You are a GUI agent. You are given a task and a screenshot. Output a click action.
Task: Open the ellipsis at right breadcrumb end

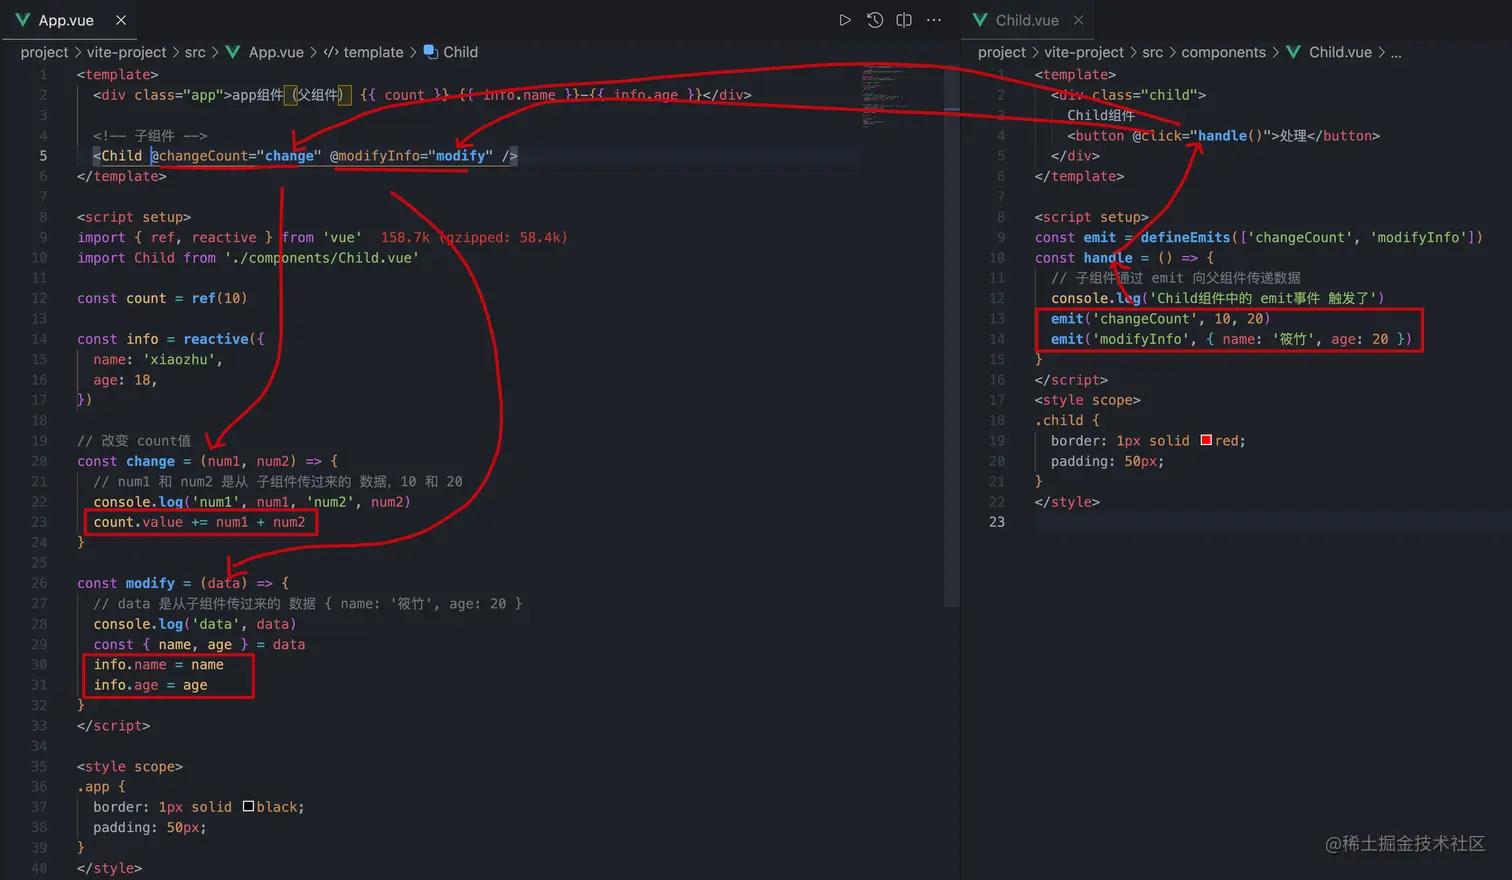point(1396,53)
